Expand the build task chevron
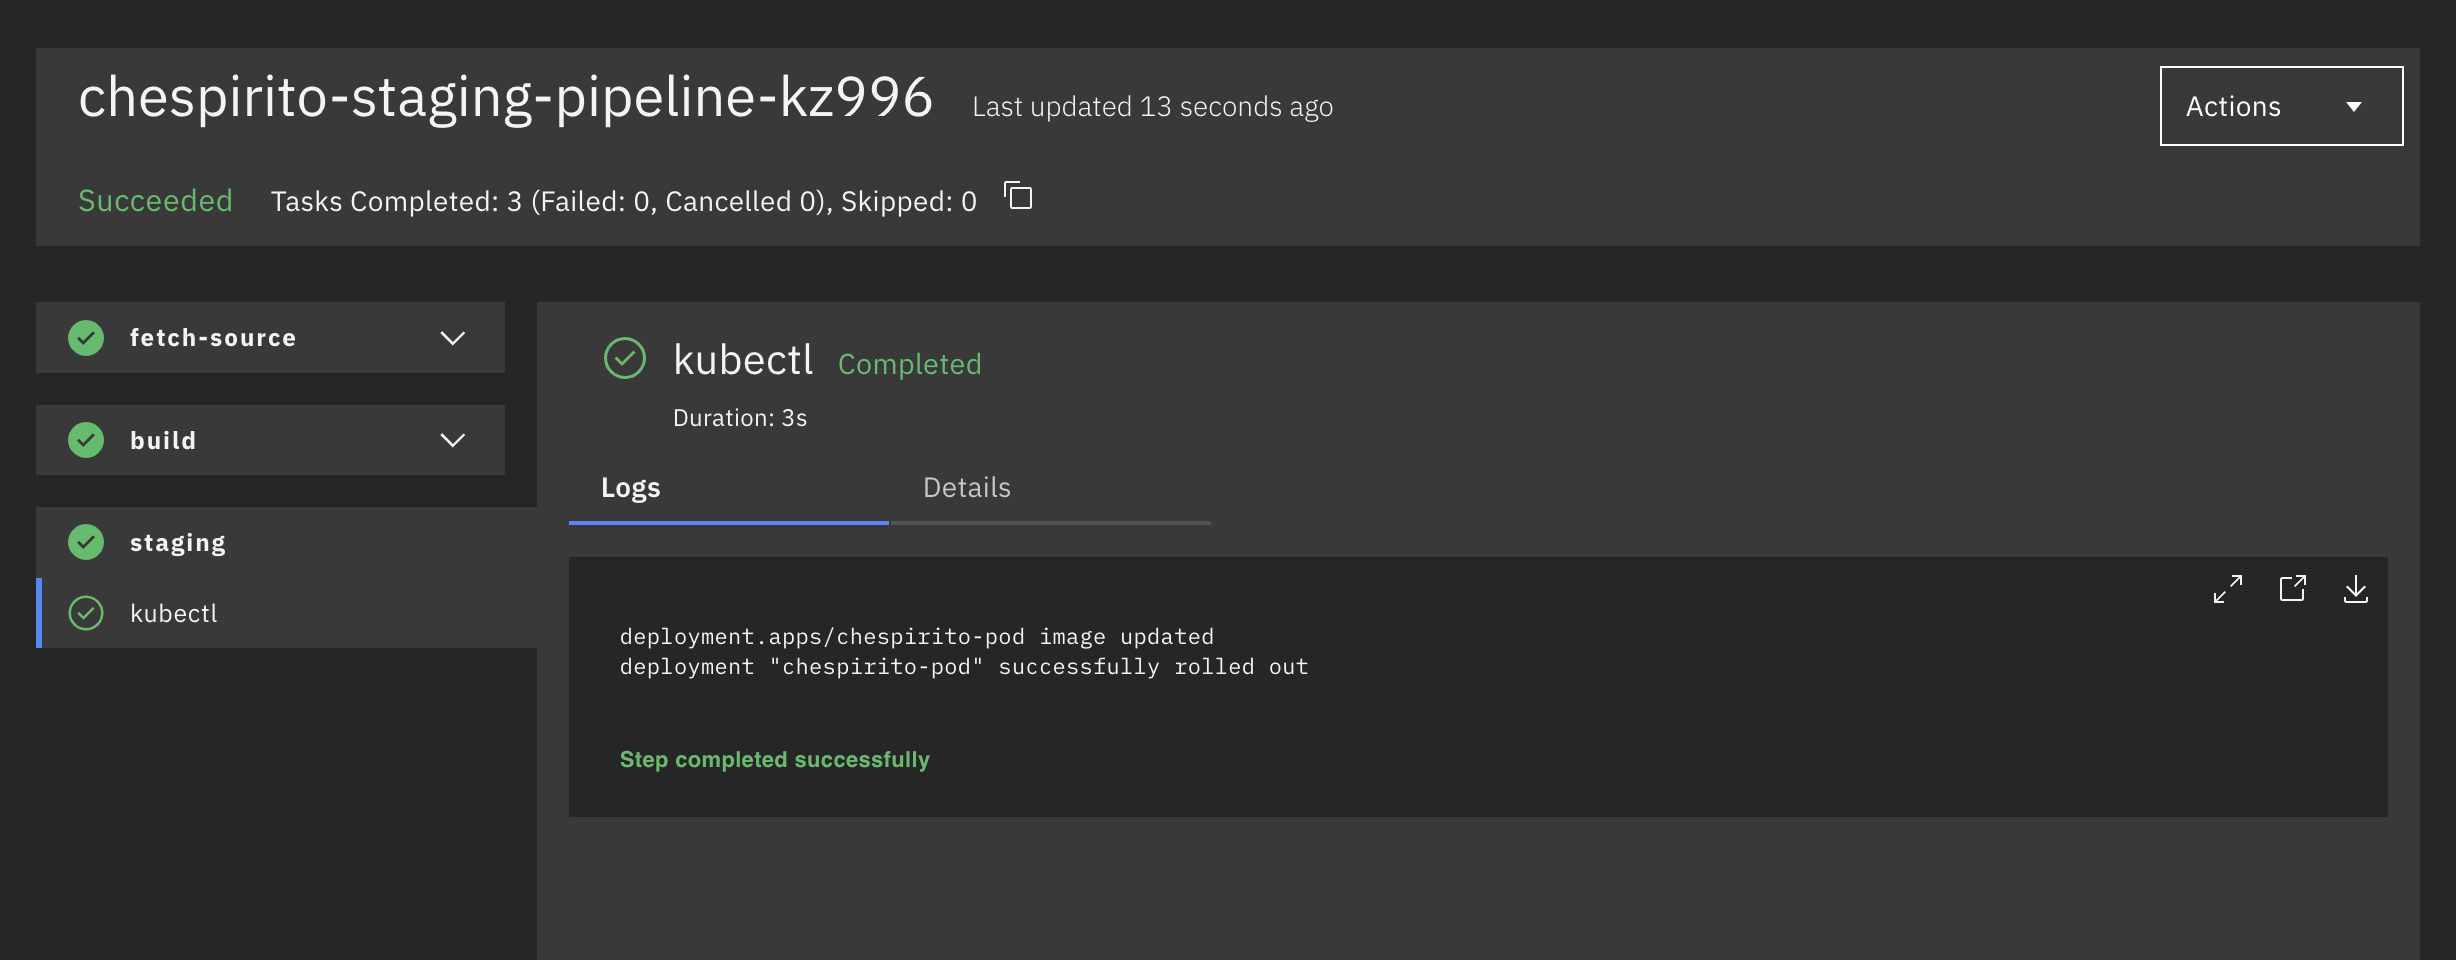Image resolution: width=2456 pixels, height=960 pixels. coord(452,440)
